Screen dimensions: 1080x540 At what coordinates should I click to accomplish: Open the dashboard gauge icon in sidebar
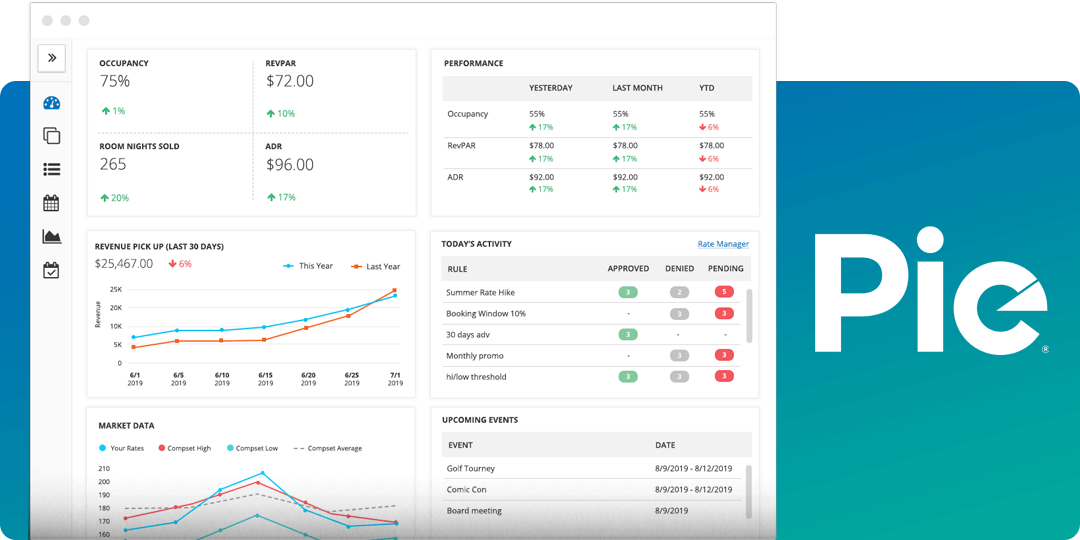[x=52, y=103]
